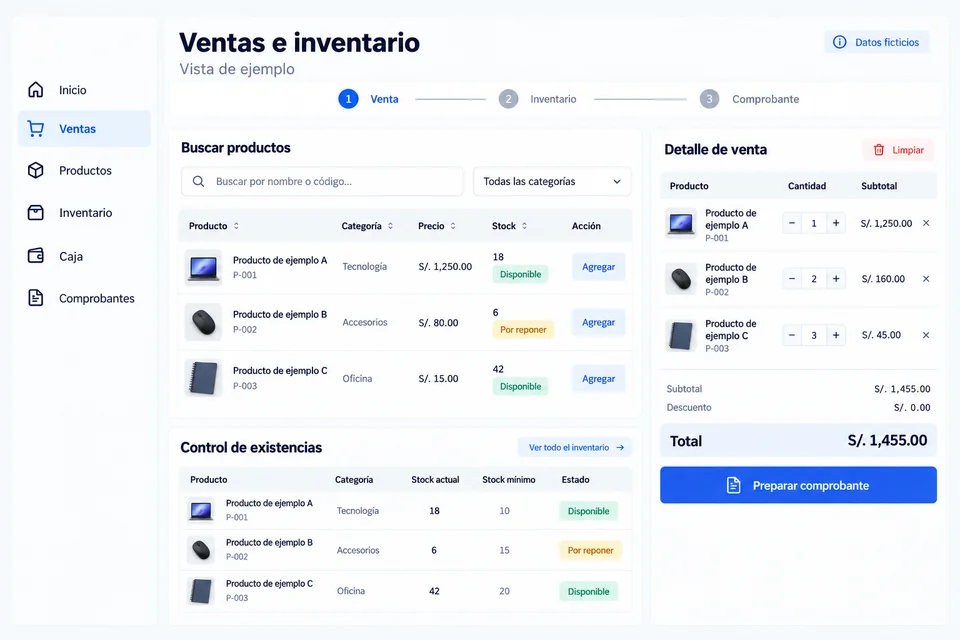960x640 pixels.
Task: Click the Inventario archive icon
Action: (x=36, y=213)
